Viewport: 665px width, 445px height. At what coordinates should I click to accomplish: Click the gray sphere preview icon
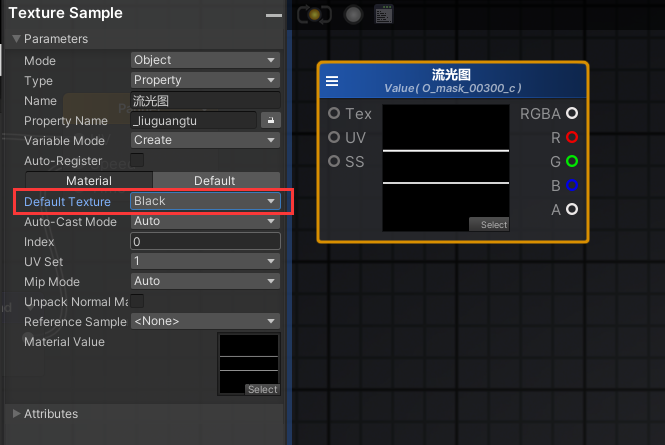click(x=353, y=15)
